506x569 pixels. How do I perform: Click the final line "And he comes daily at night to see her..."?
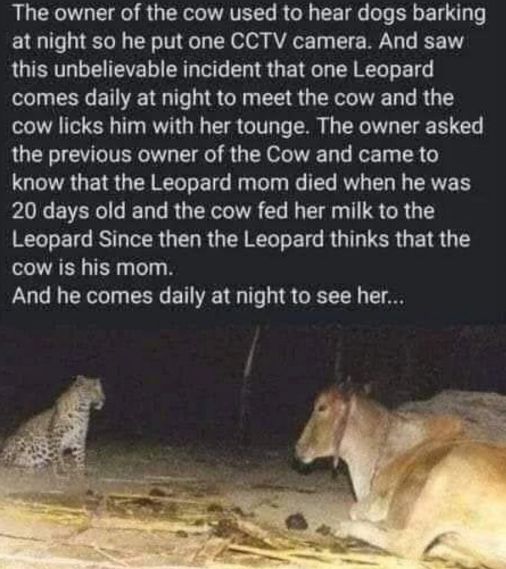(x=208, y=296)
